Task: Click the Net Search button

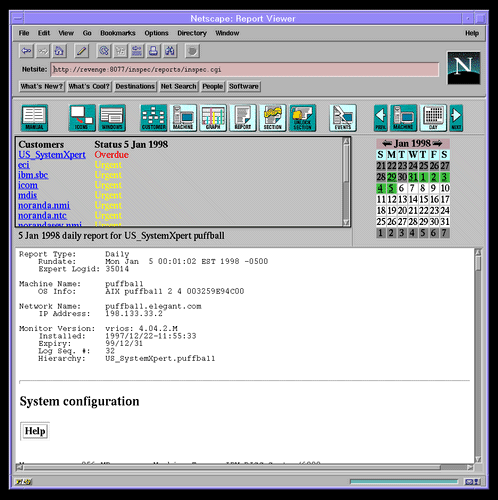Action: coord(179,86)
